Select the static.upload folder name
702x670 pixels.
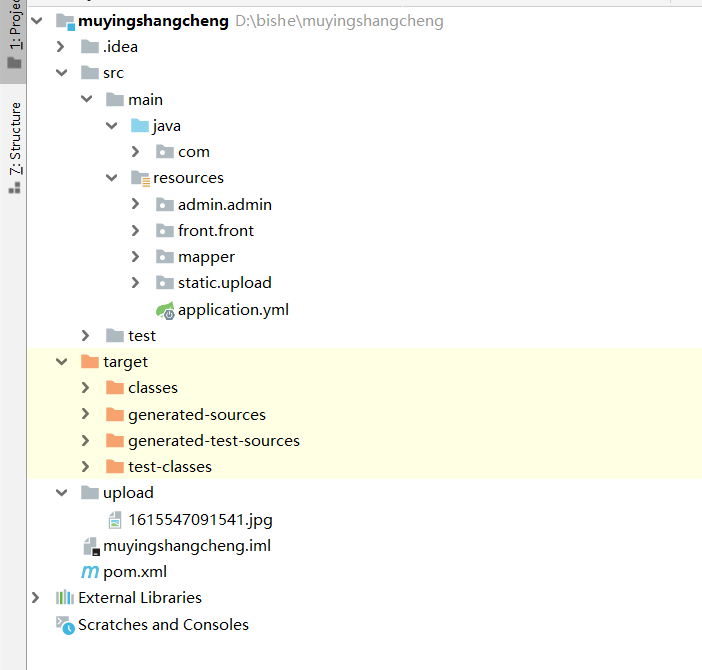pos(224,283)
